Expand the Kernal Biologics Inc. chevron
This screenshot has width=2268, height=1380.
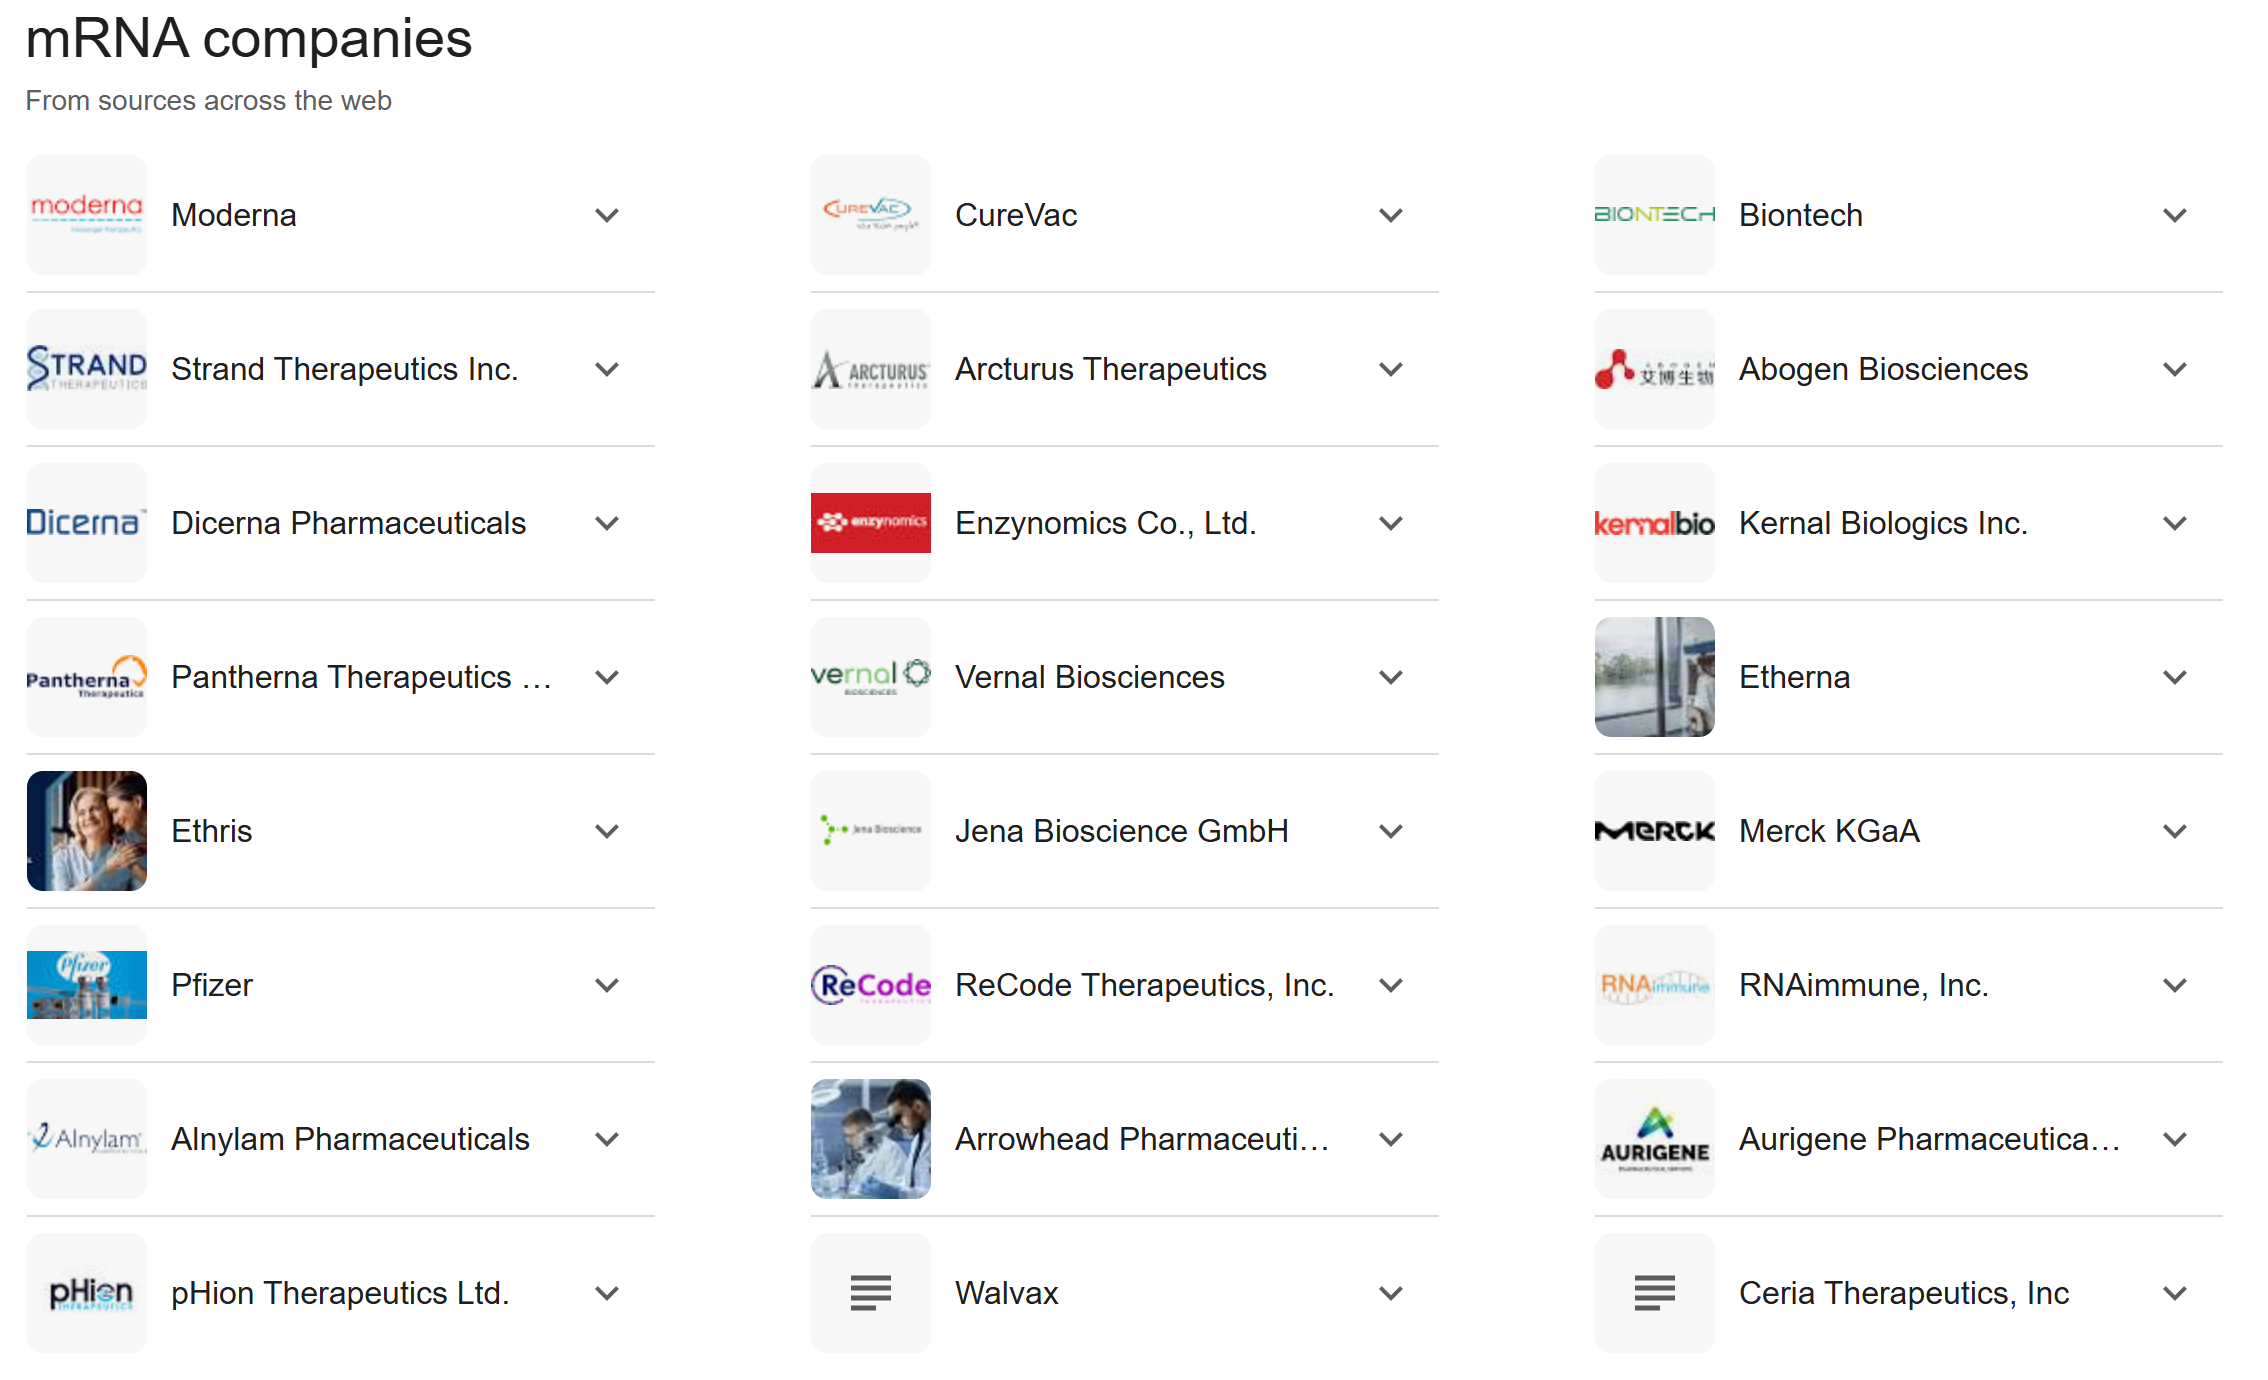pyautogui.click(x=2175, y=523)
